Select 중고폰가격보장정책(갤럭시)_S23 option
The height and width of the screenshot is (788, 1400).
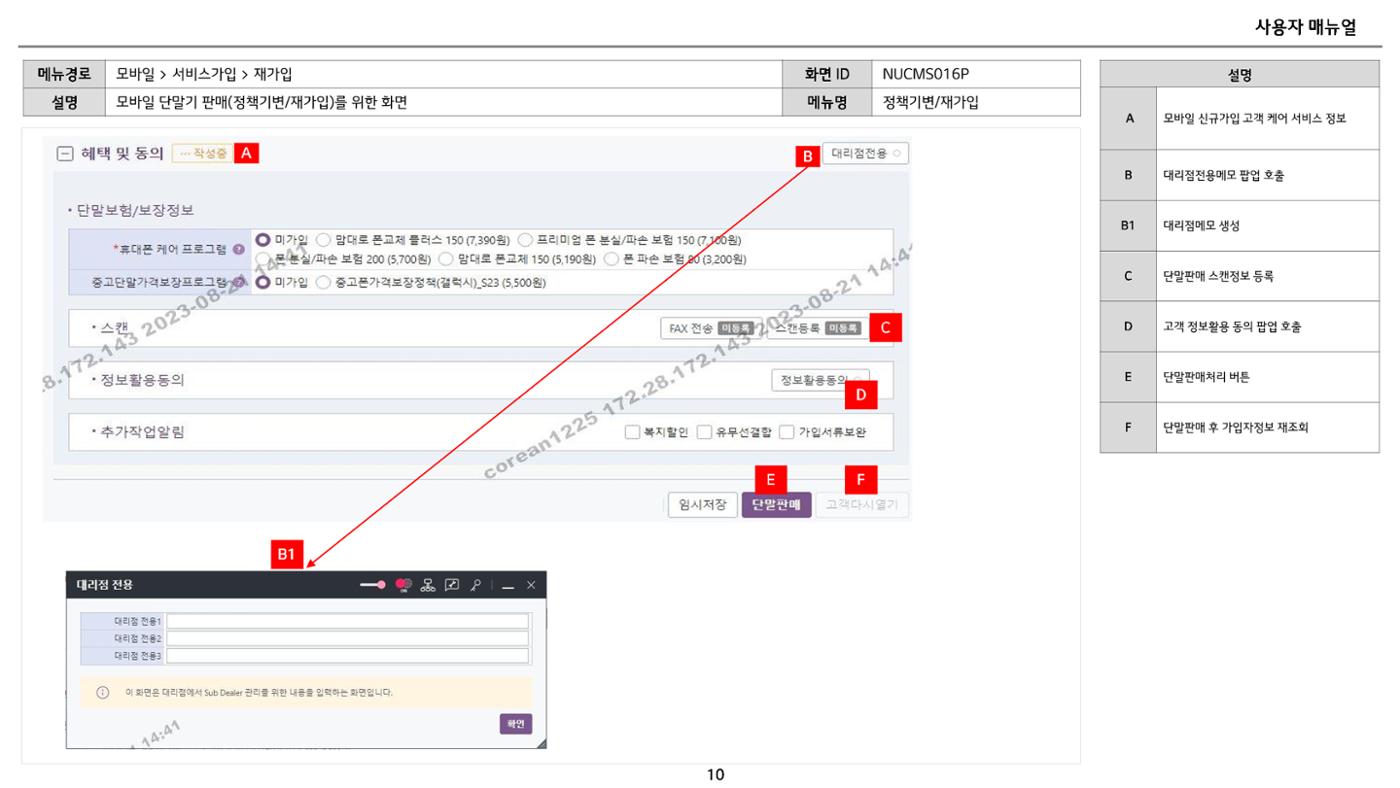pyautogui.click(x=323, y=283)
